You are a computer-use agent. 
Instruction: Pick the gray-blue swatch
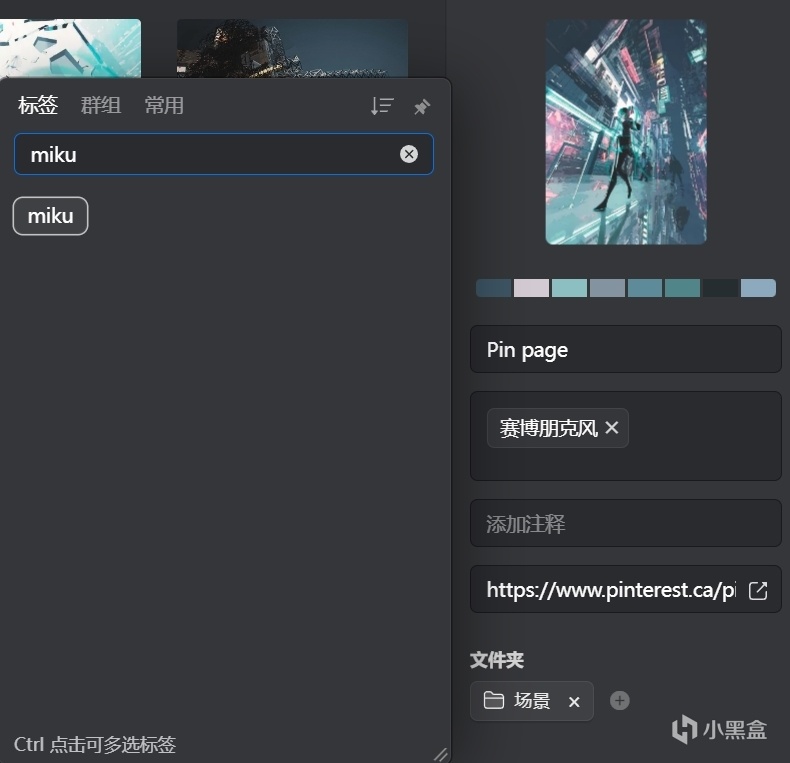(x=607, y=288)
